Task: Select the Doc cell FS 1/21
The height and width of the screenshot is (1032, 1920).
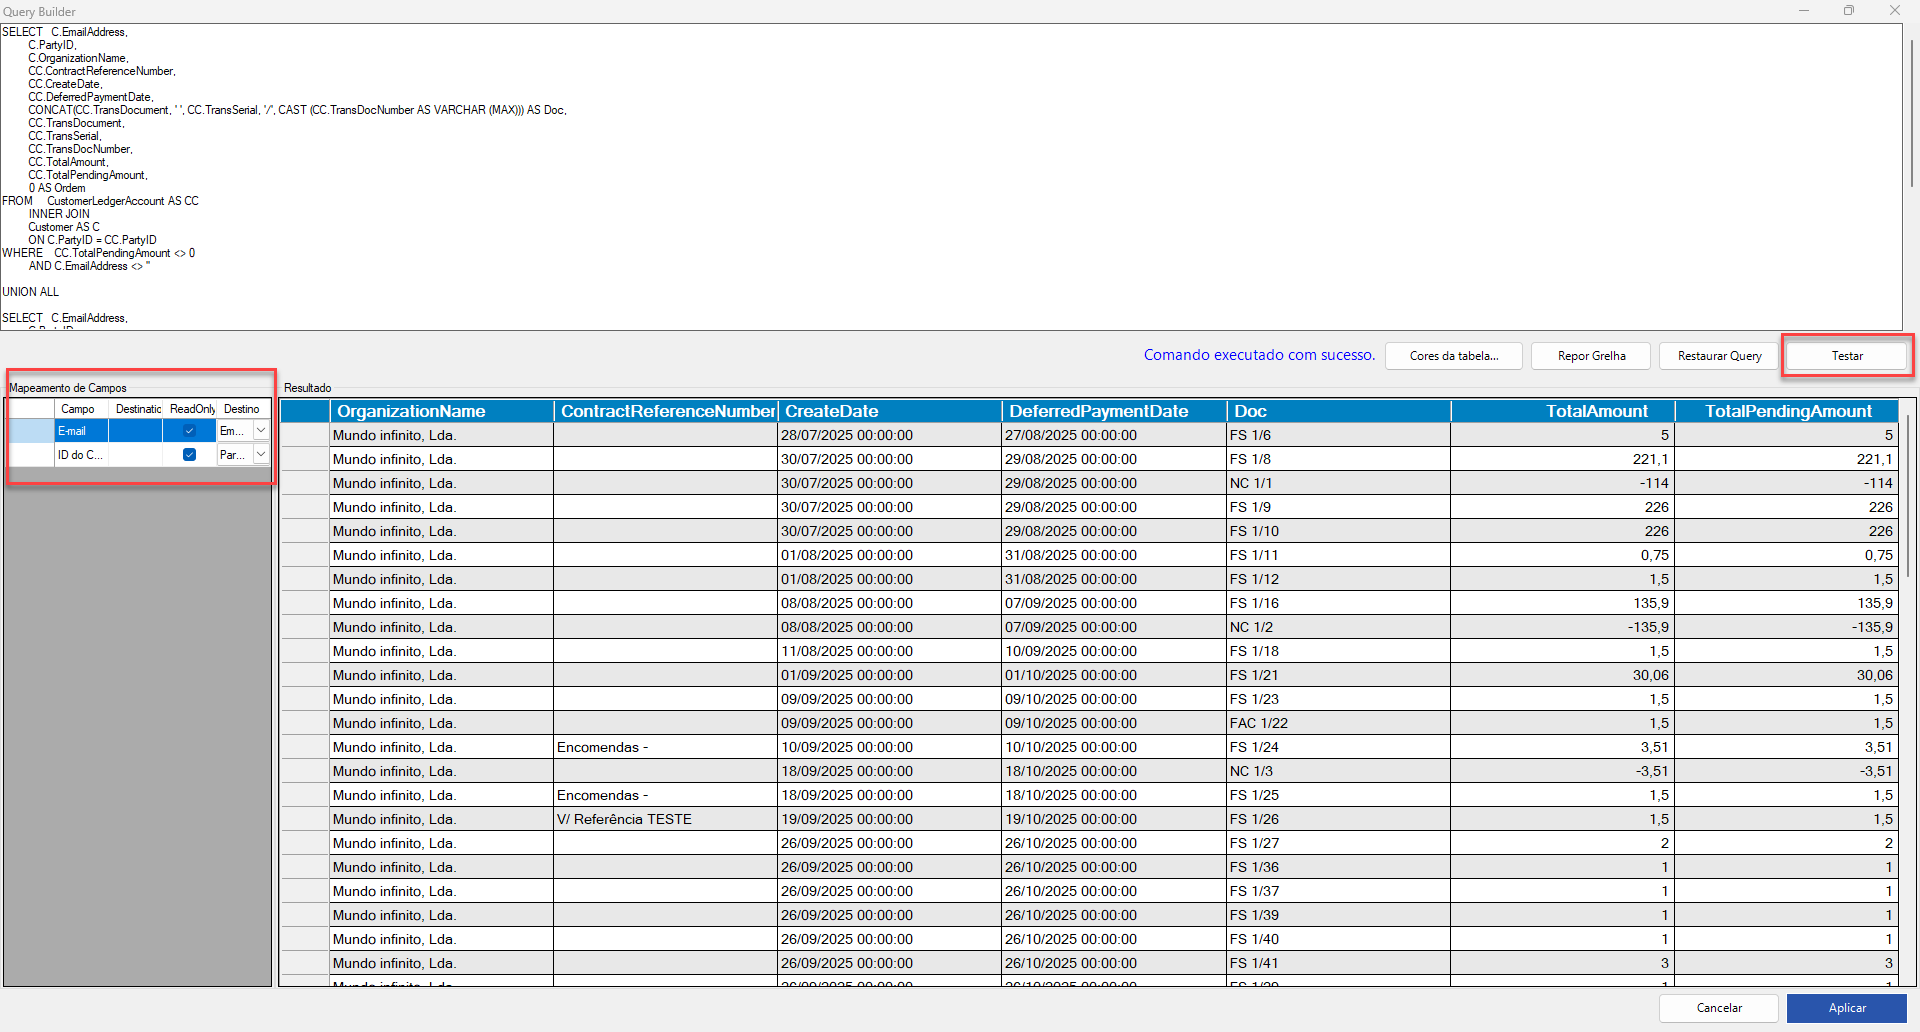Action: 1338,675
